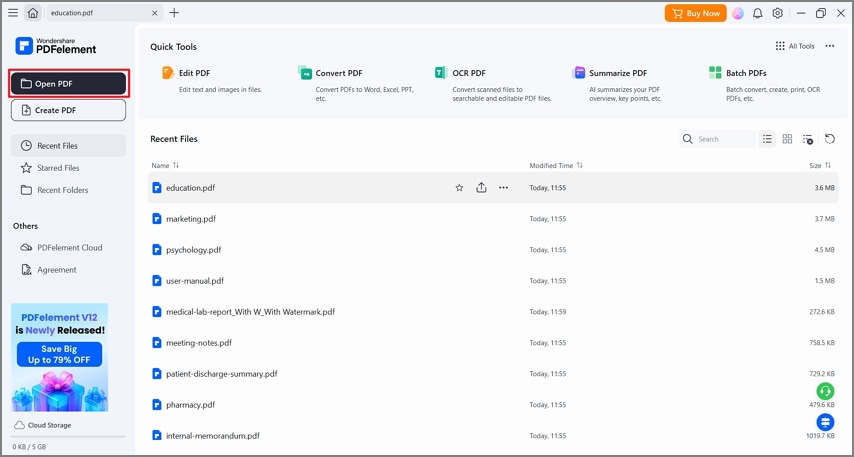
Task: Refresh the recent files list
Action: point(830,139)
